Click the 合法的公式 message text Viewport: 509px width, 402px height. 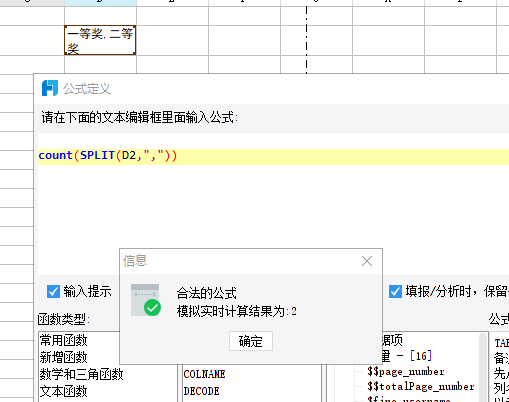click(206, 293)
